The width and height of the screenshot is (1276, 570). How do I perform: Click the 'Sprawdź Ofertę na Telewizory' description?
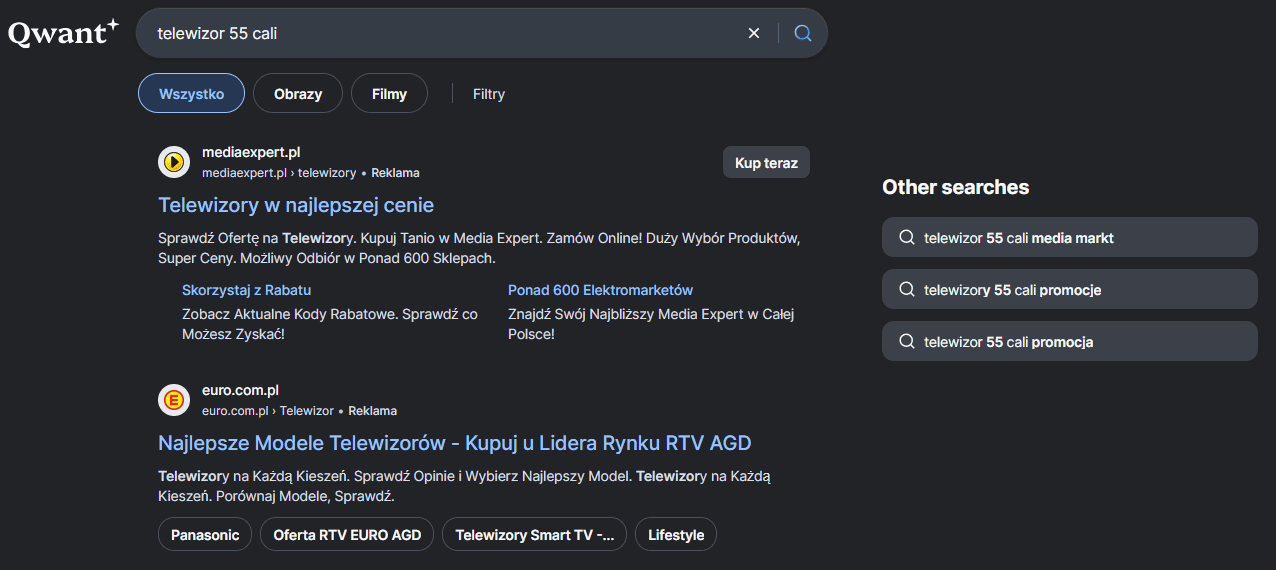480,249
